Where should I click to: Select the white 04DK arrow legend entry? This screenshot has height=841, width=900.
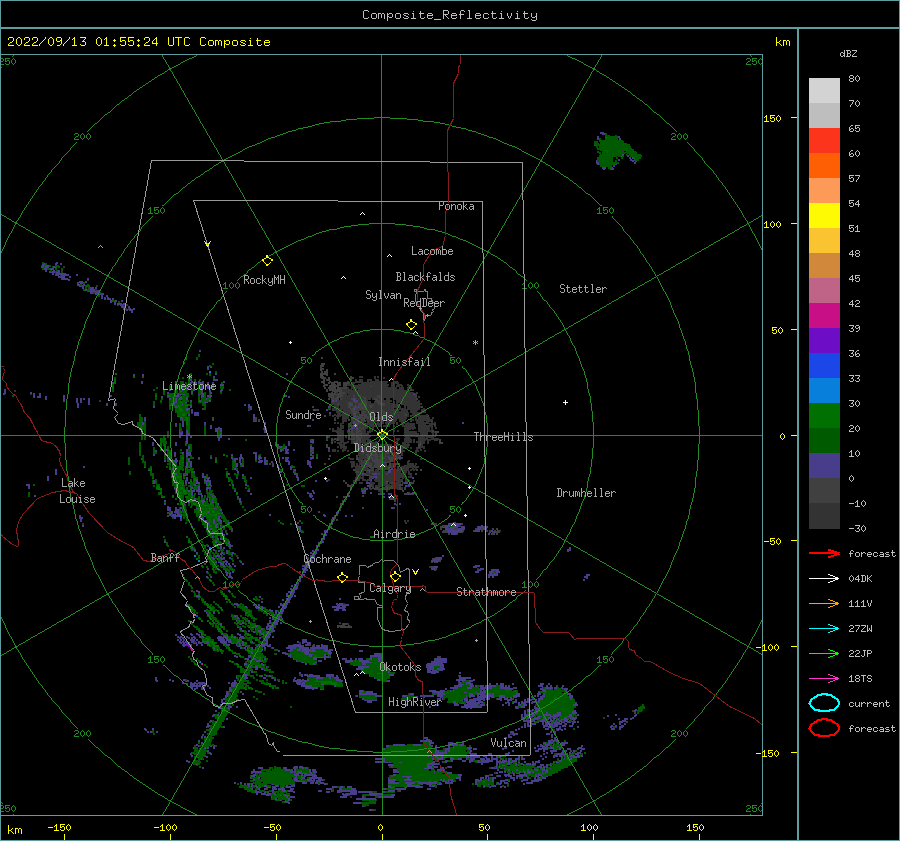point(824,579)
